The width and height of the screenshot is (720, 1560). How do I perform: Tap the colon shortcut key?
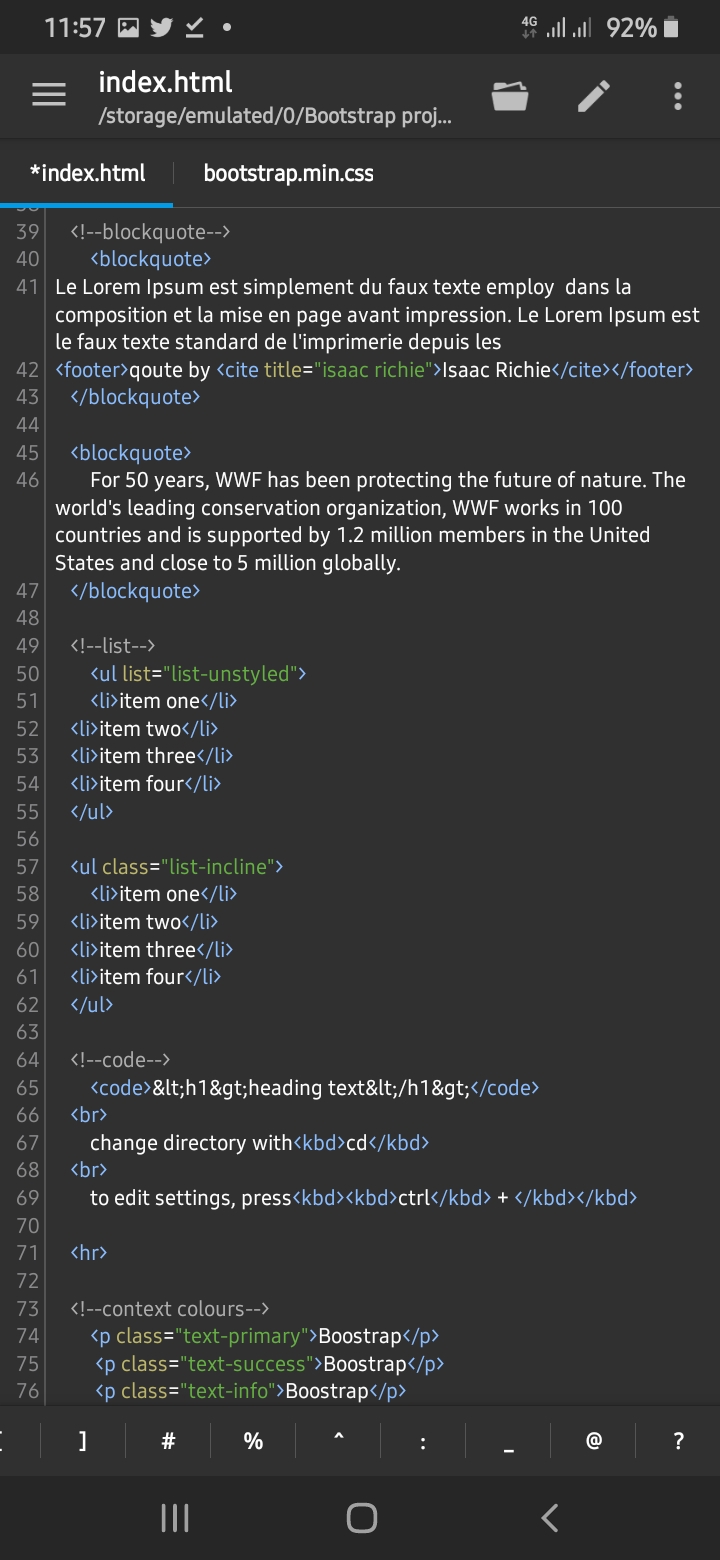point(423,1441)
